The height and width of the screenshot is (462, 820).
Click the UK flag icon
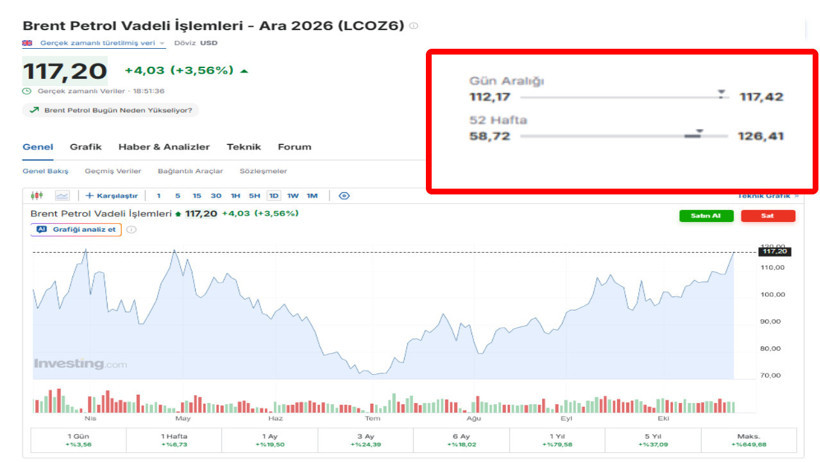(27, 43)
